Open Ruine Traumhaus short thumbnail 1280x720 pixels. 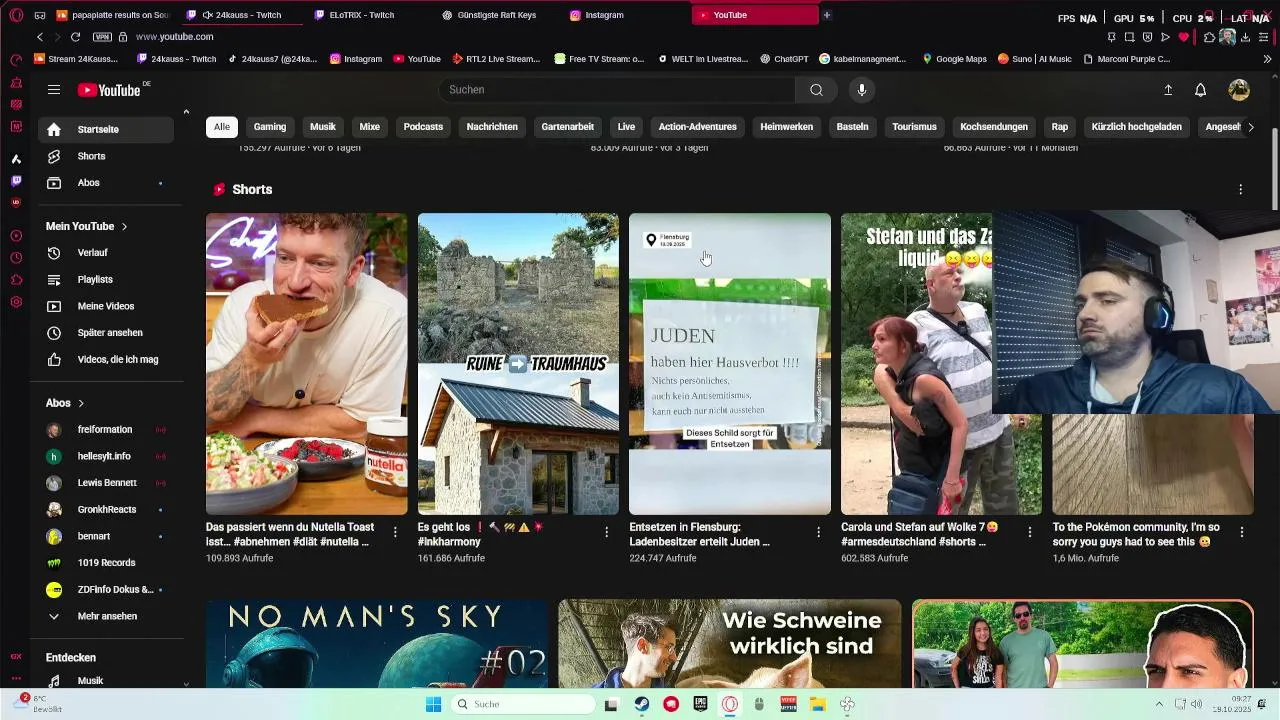point(518,364)
